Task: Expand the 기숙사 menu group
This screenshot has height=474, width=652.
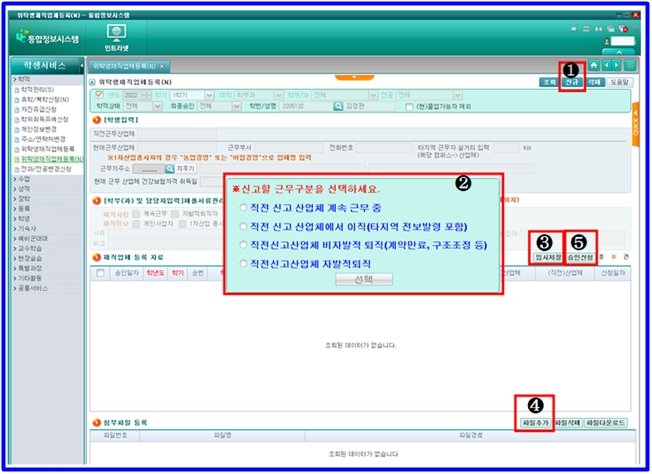Action: tap(25, 228)
